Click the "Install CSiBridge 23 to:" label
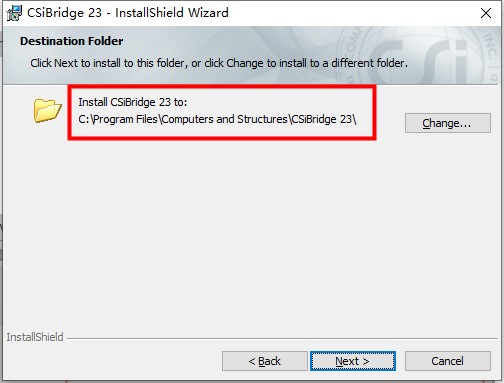Image resolution: width=504 pixels, height=383 pixels. 133,102
